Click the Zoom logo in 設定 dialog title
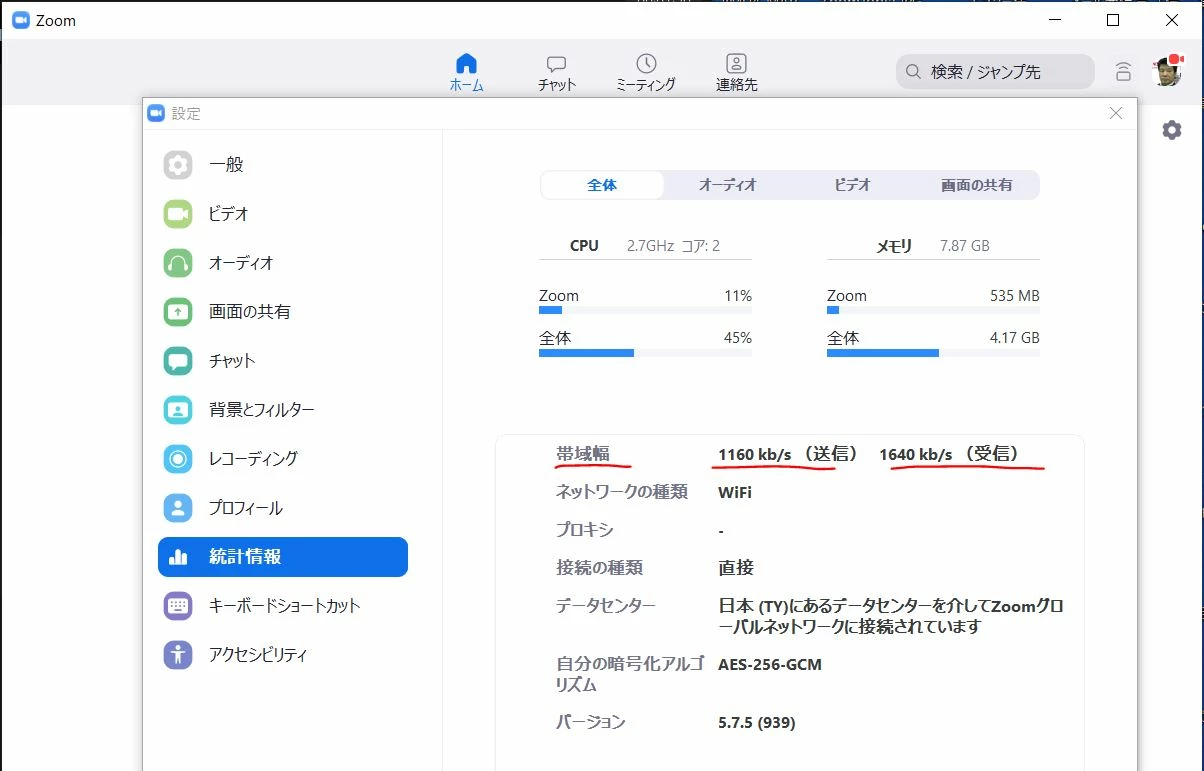This screenshot has height=771, width=1204. click(156, 113)
